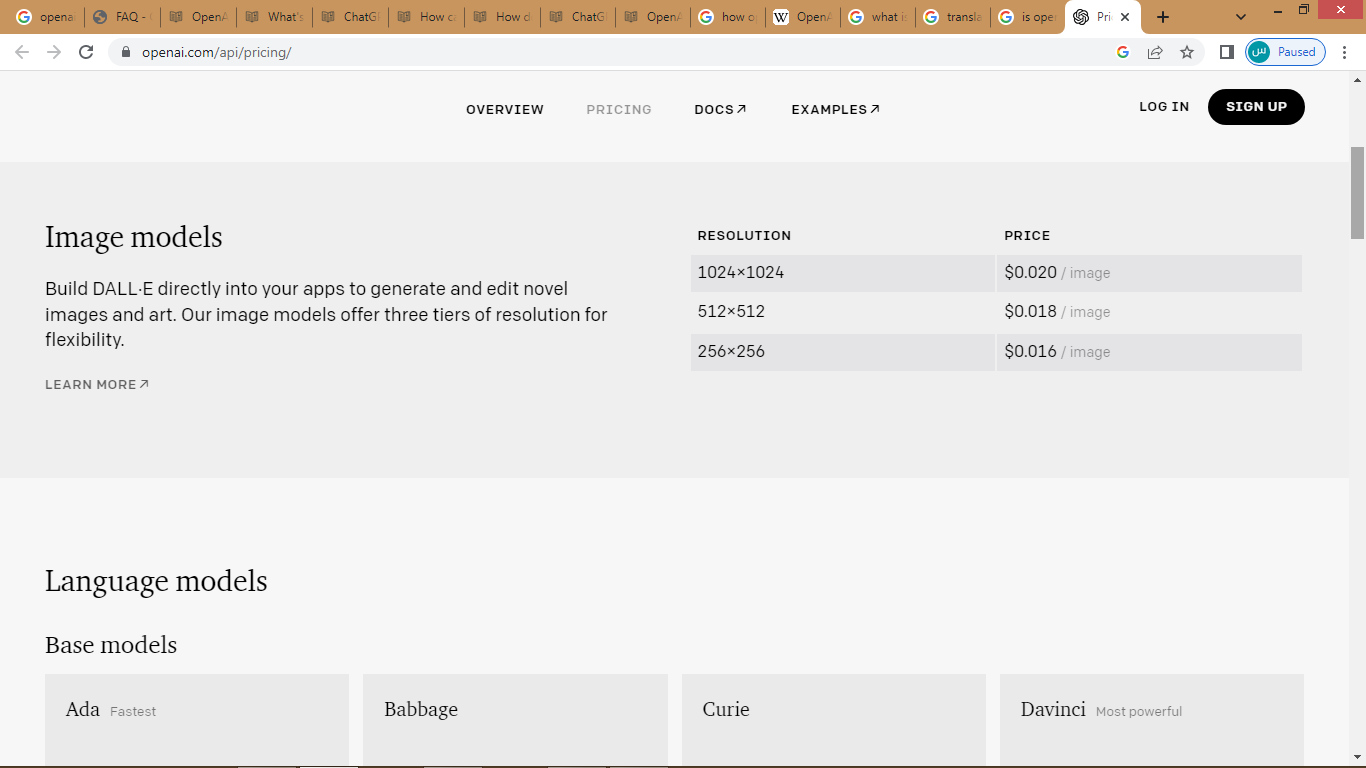This screenshot has width=1366, height=768.
Task: Switch to the 'What's' tab
Action: [x=274, y=17]
